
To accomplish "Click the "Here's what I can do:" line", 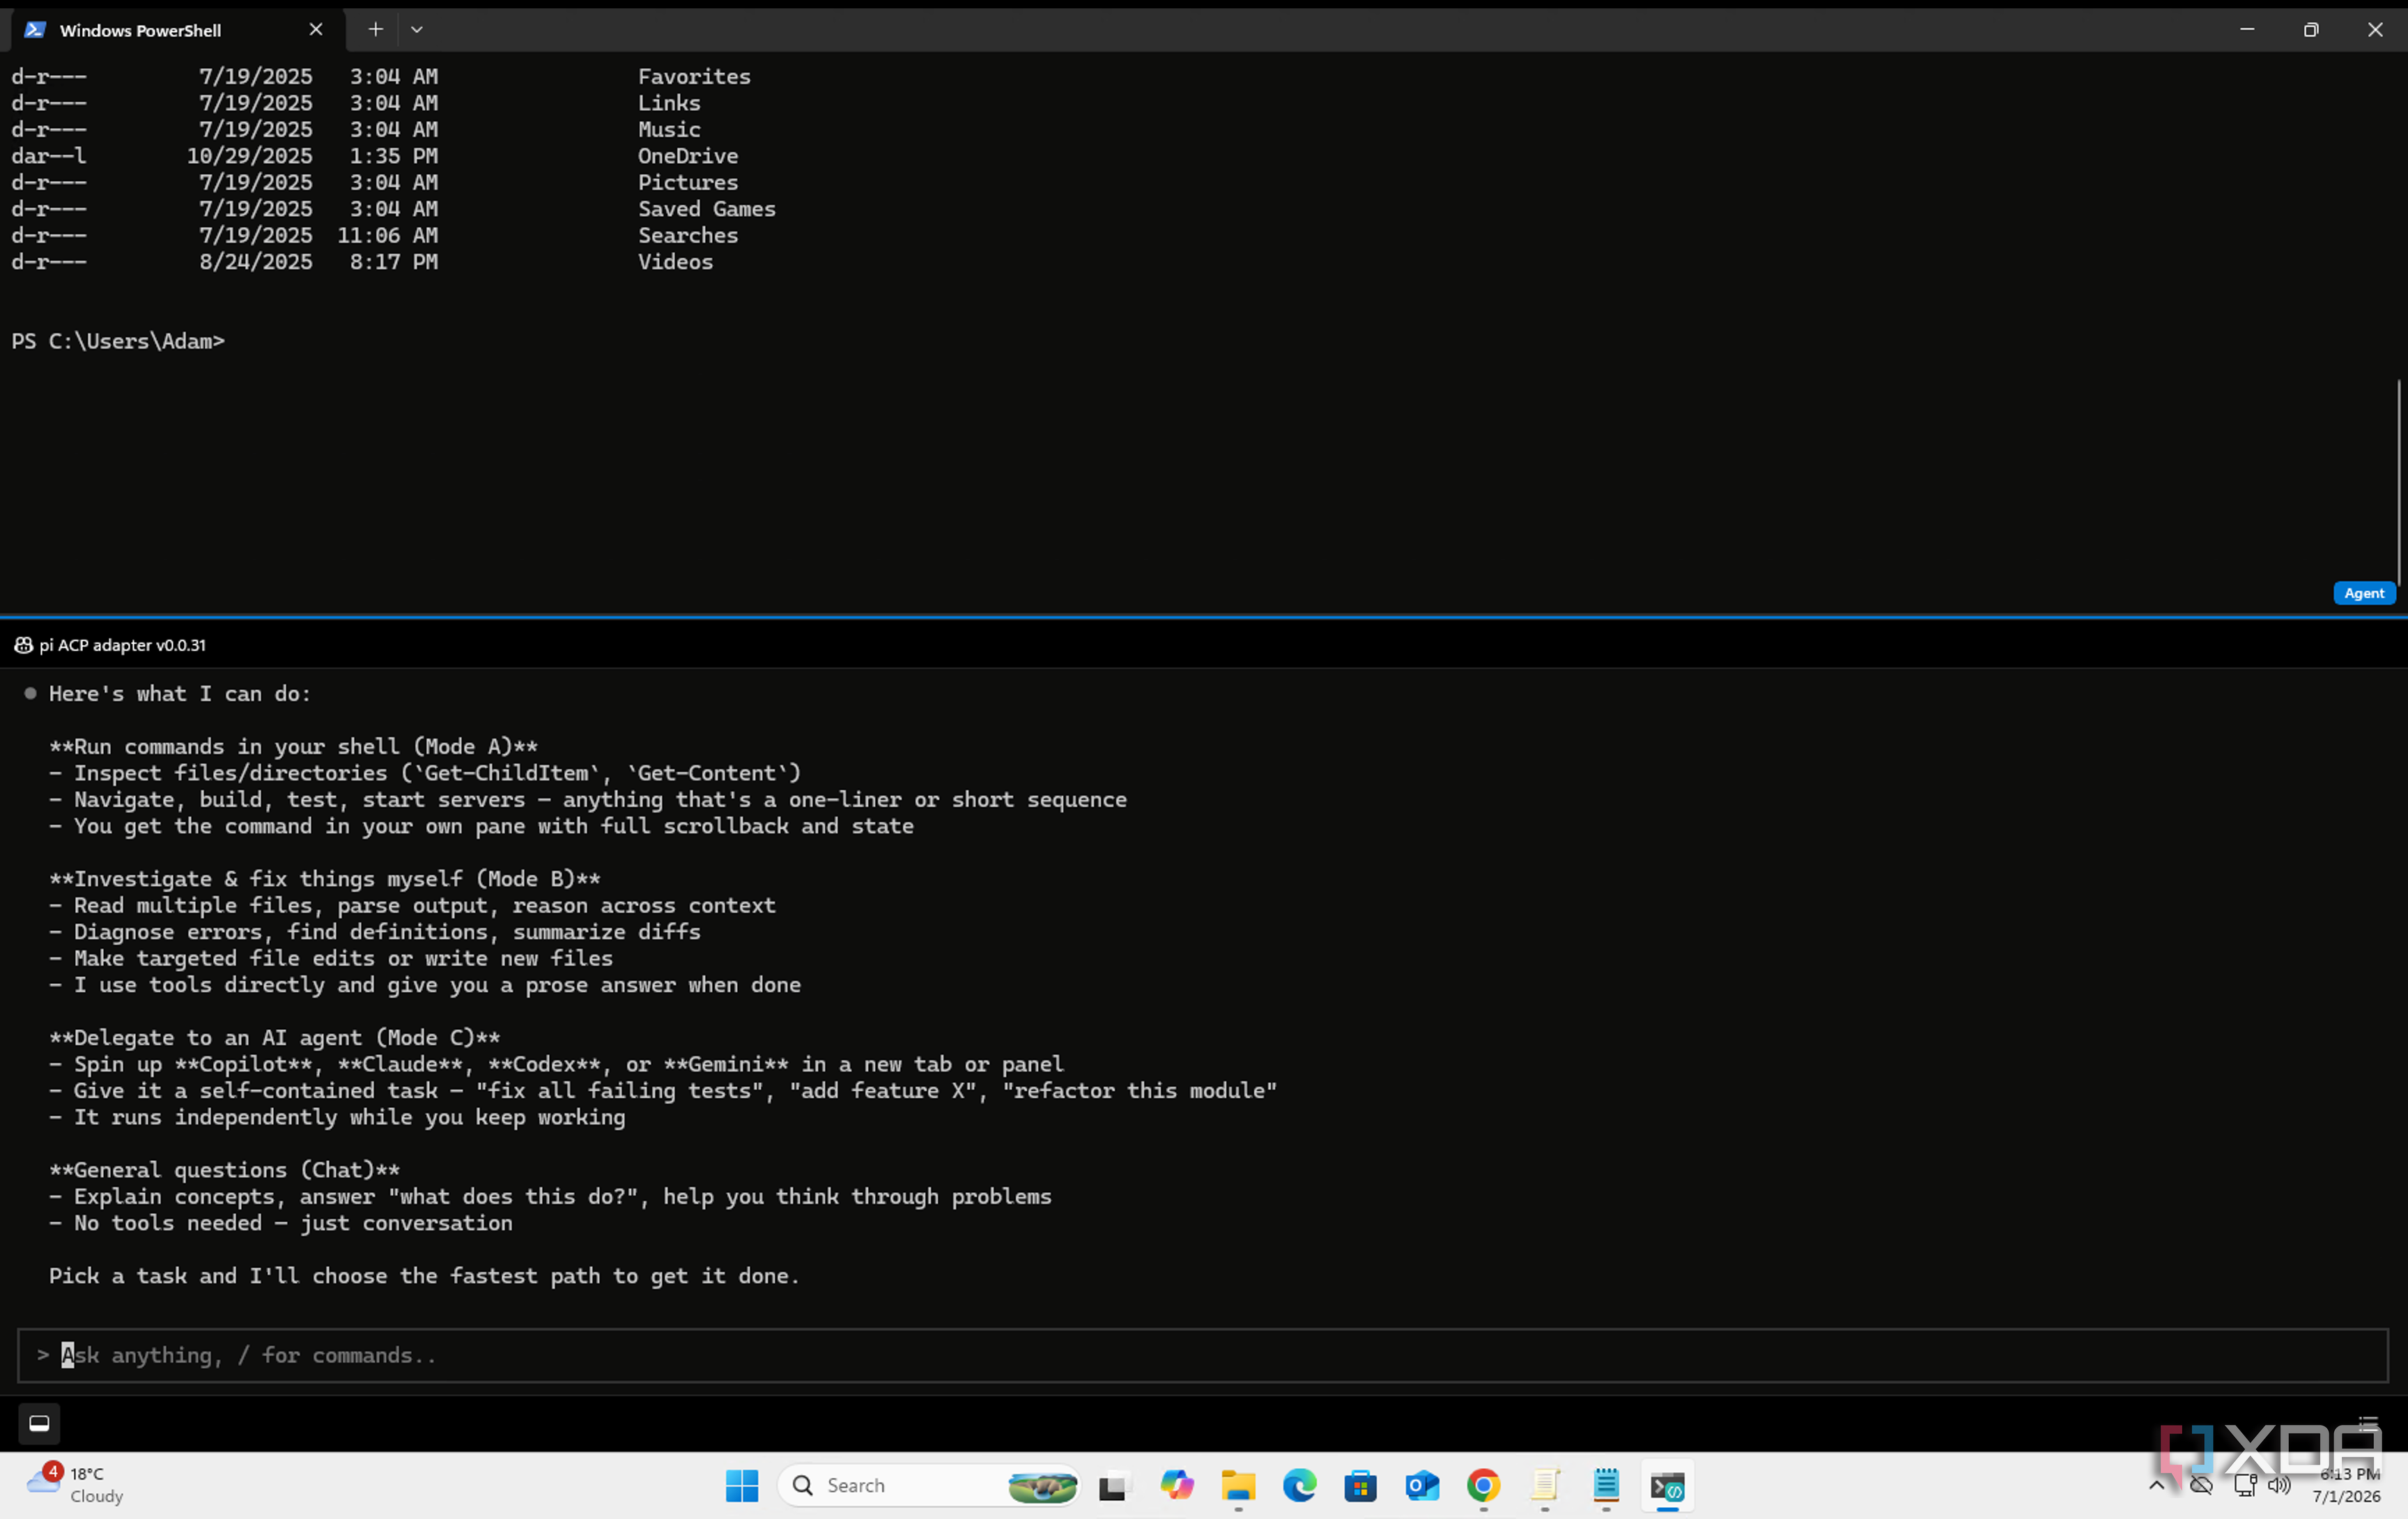I will click(180, 694).
